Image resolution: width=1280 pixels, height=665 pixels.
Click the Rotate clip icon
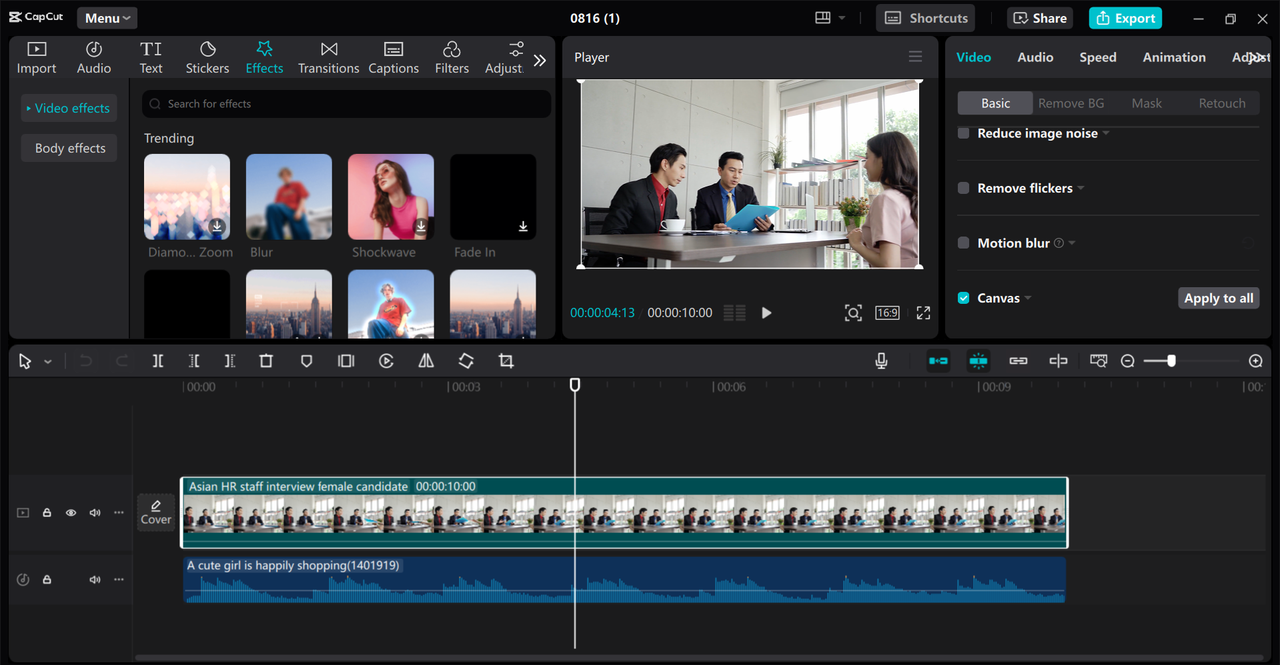pos(466,361)
